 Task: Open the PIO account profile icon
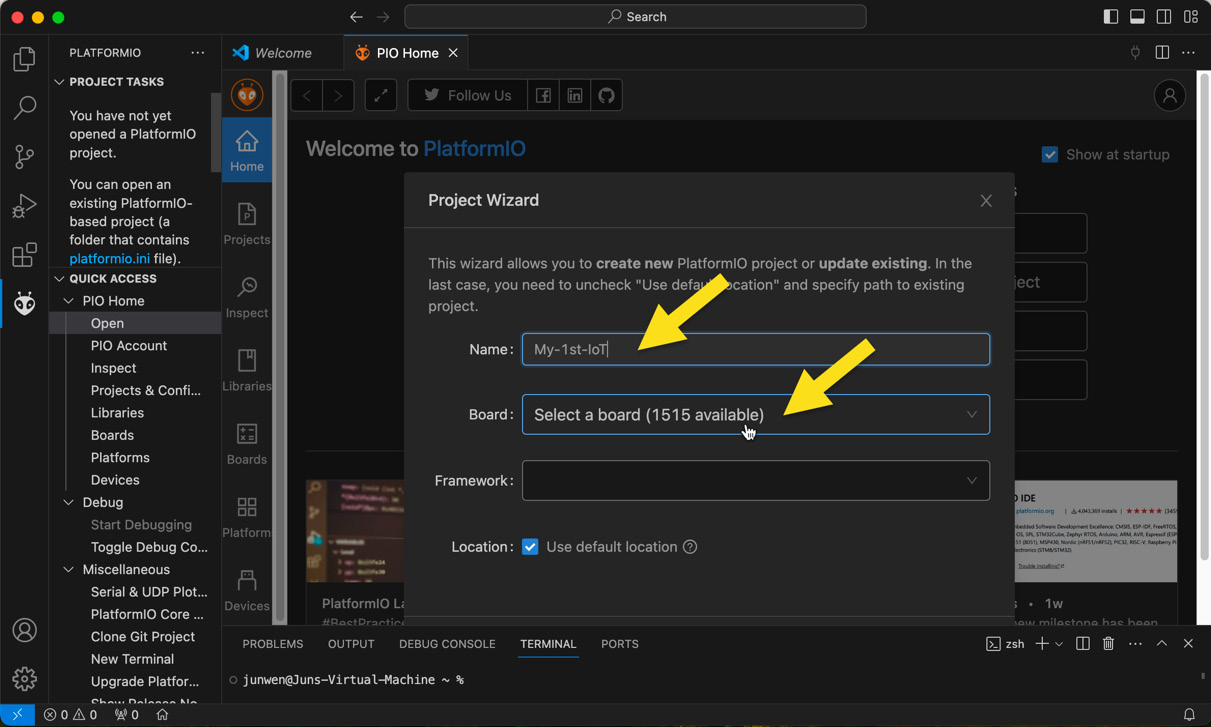coord(1169,95)
